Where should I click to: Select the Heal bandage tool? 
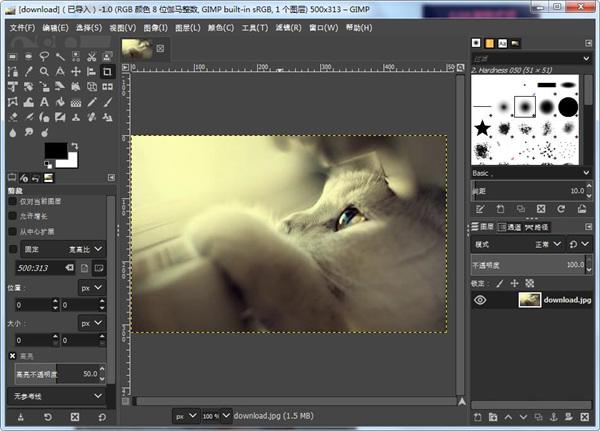pyautogui.click(x=91, y=117)
